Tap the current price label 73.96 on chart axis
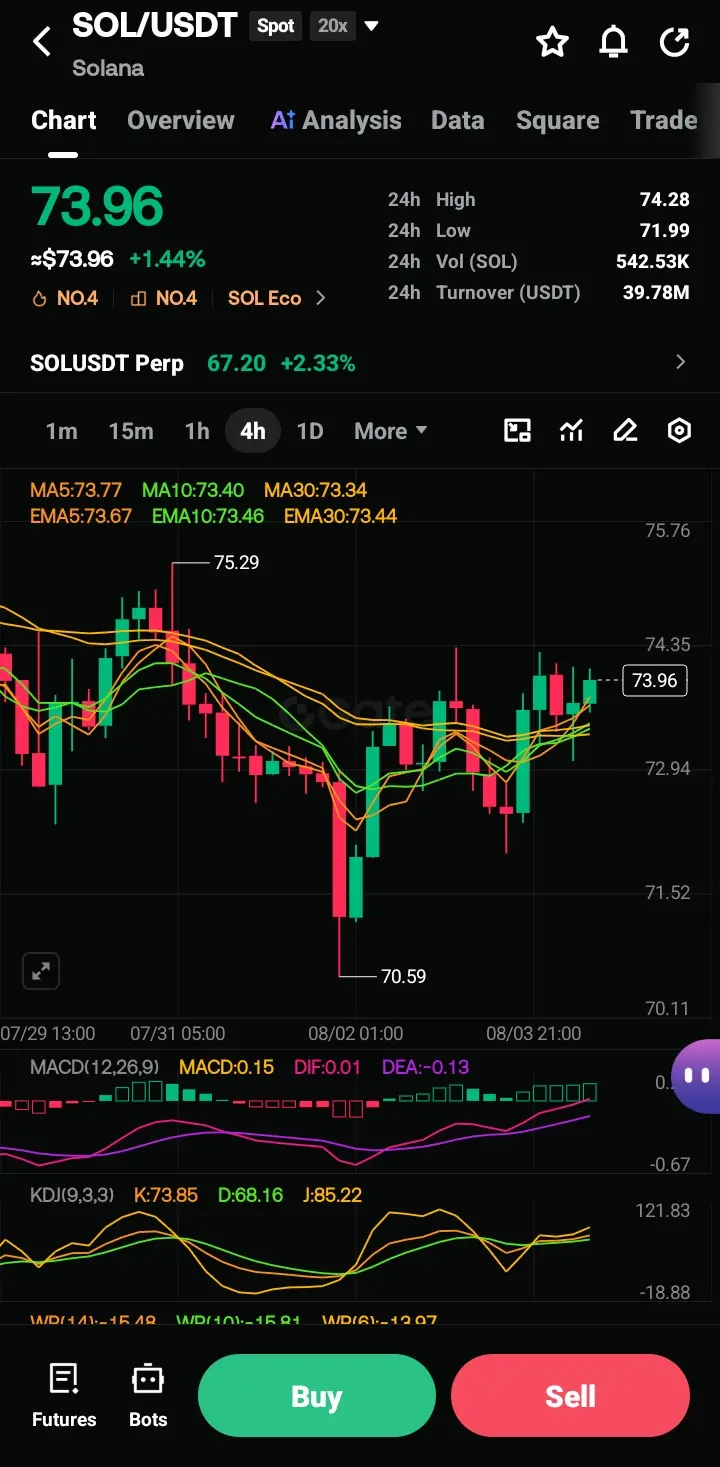 tap(655, 680)
